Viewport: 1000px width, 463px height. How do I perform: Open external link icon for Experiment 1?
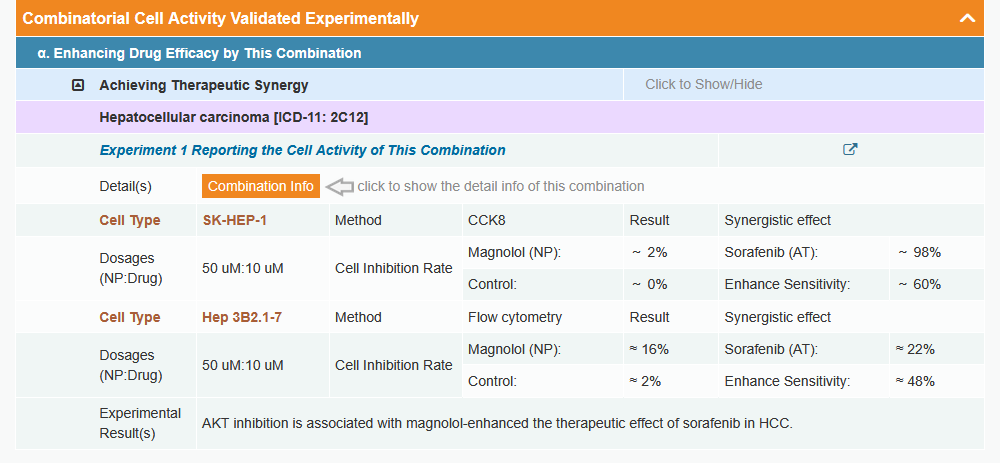850,150
